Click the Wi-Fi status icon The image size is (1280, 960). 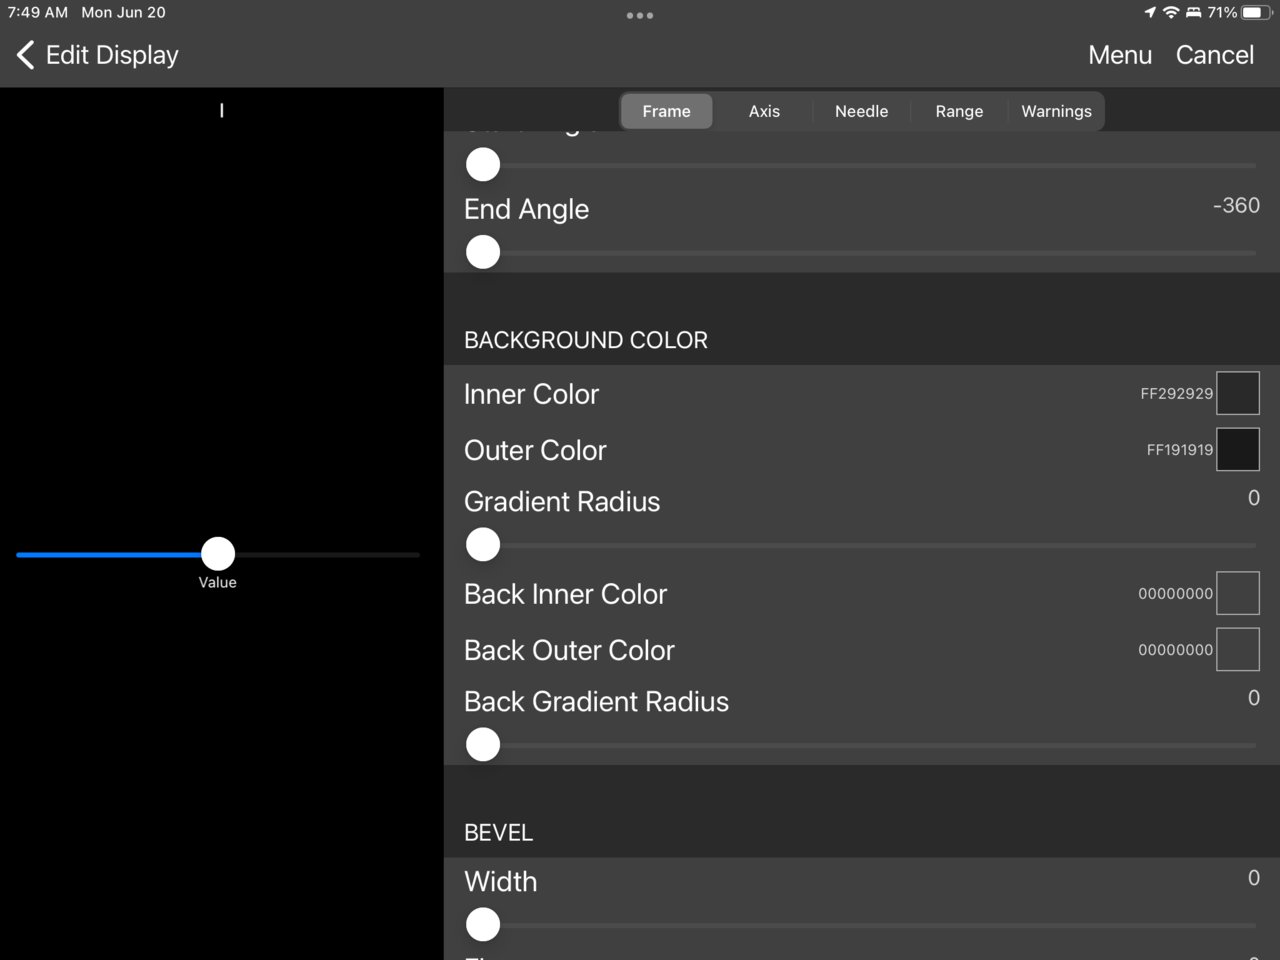point(1171,12)
